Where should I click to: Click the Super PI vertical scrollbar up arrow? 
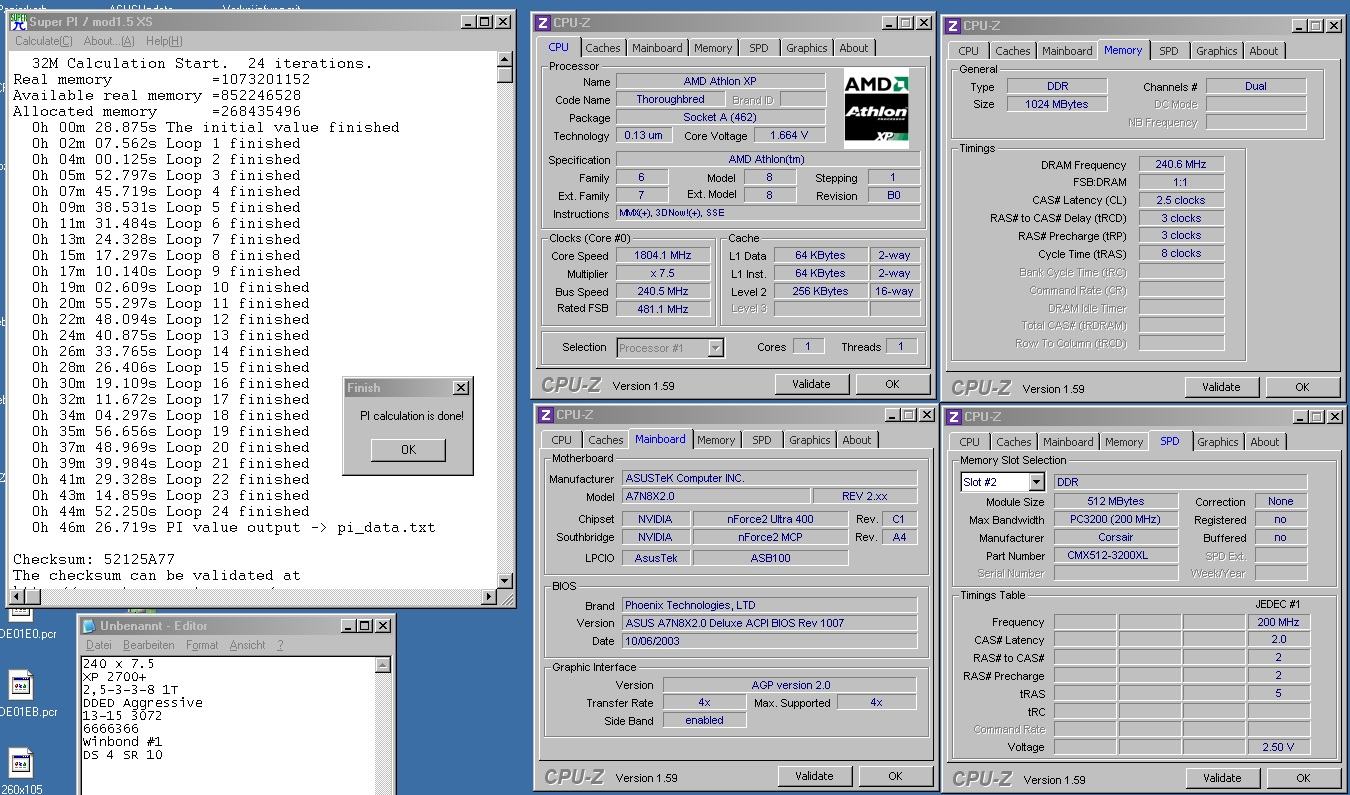(505, 60)
